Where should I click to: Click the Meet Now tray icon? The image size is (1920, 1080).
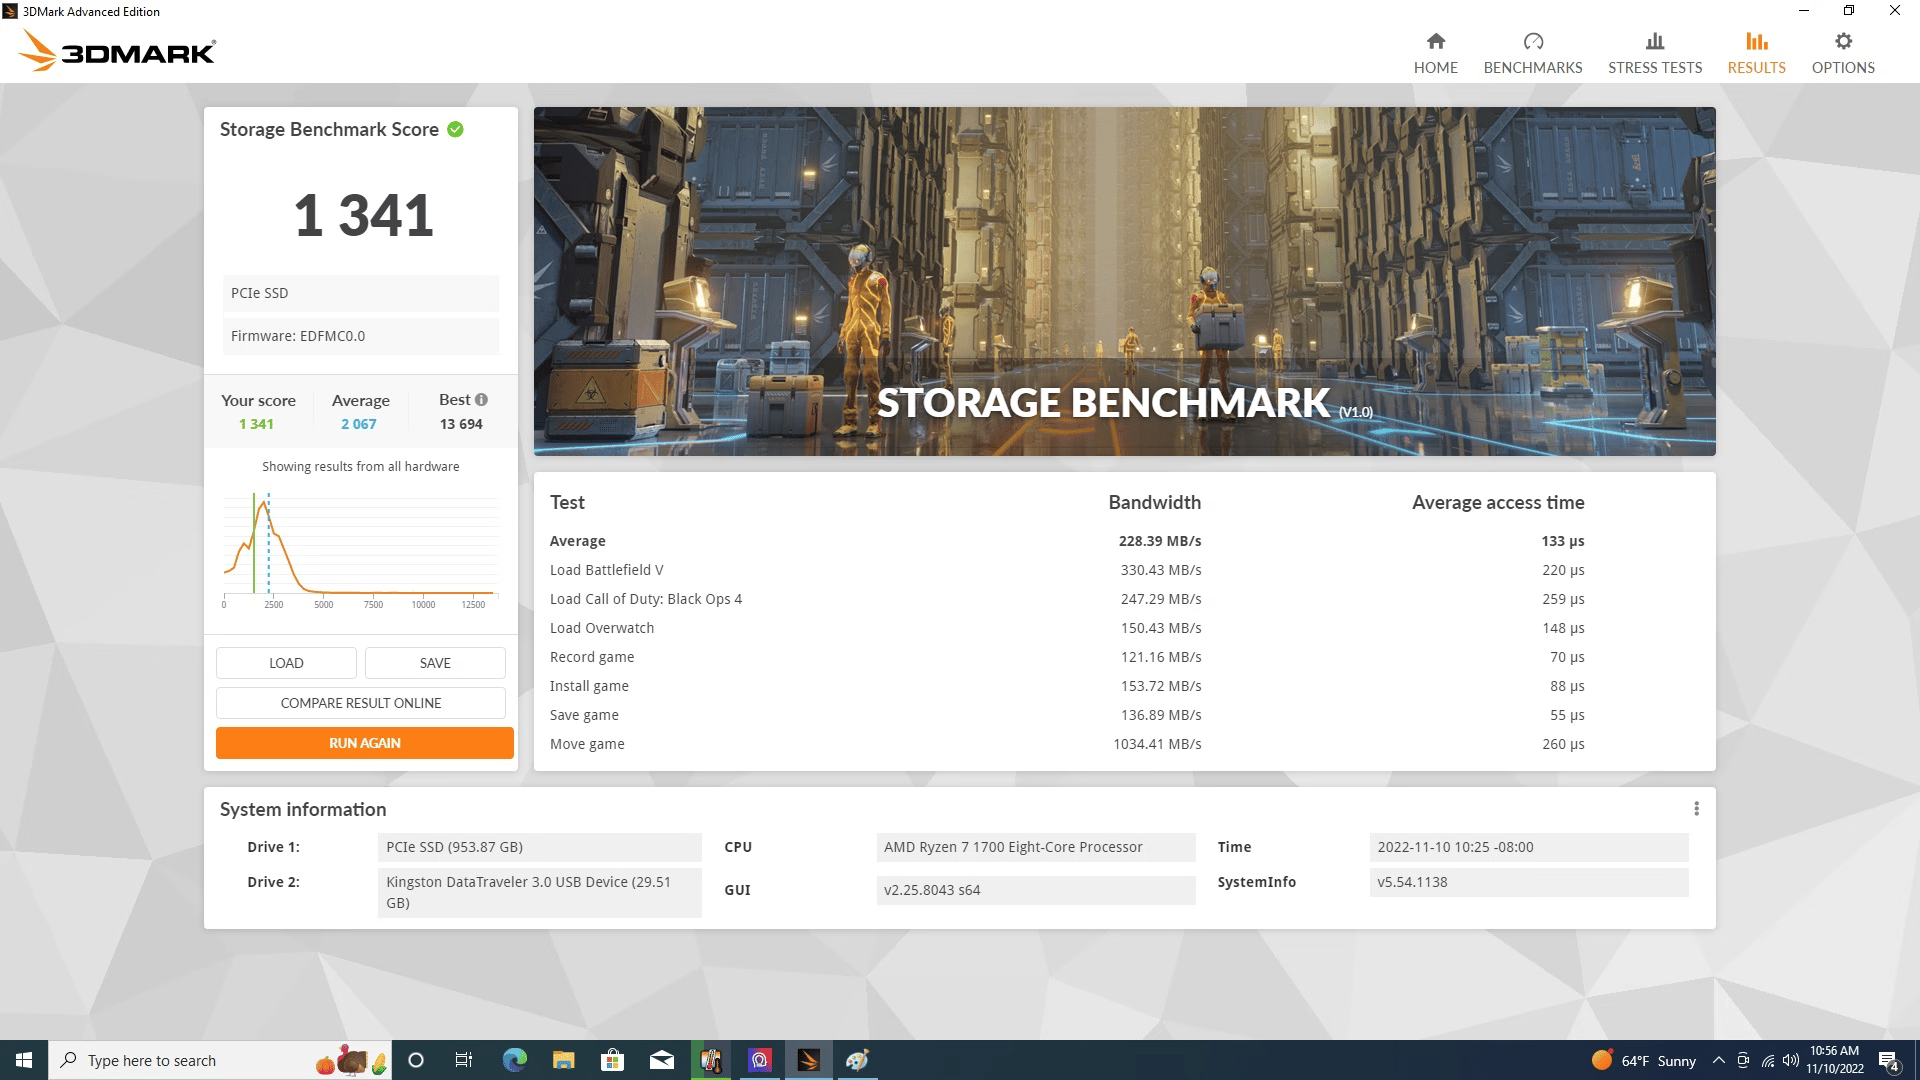(1743, 1060)
